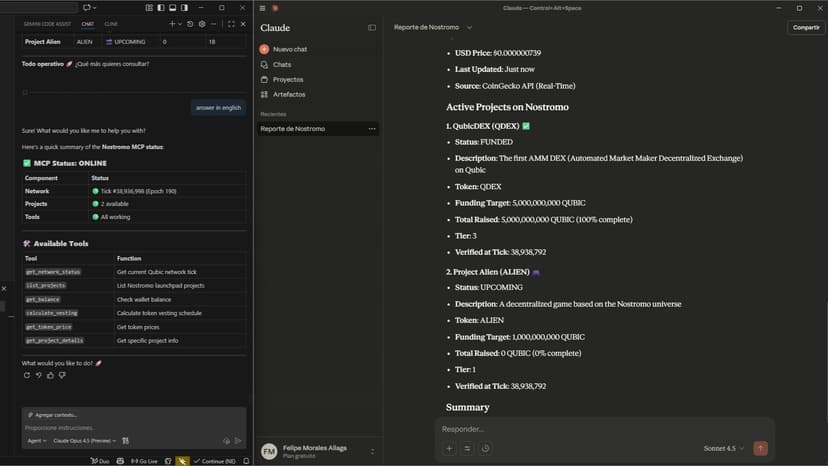Click the yellow highlighted status bar icon

[x=182, y=461]
